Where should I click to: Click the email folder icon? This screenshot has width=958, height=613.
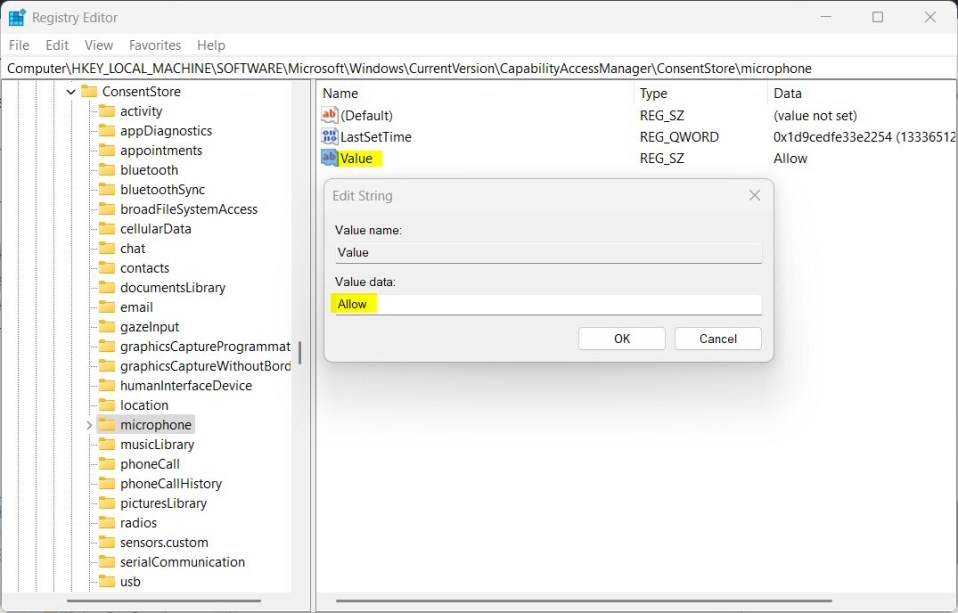[x=107, y=307]
